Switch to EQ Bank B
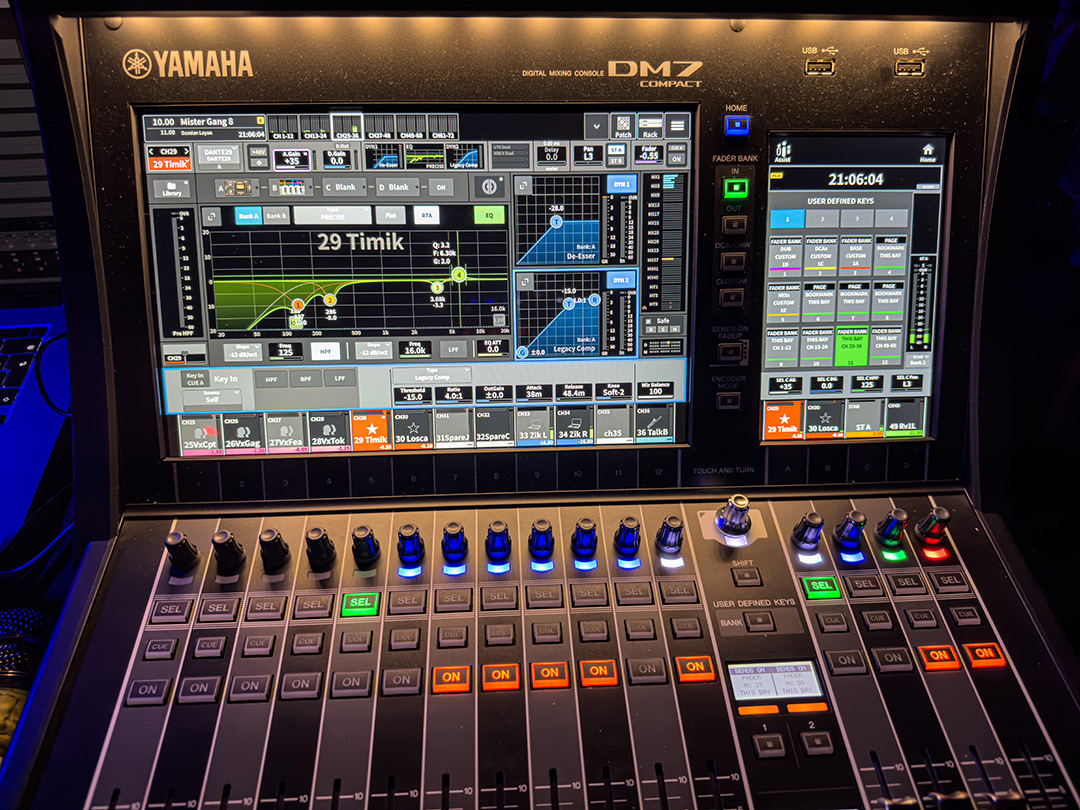 pos(276,216)
